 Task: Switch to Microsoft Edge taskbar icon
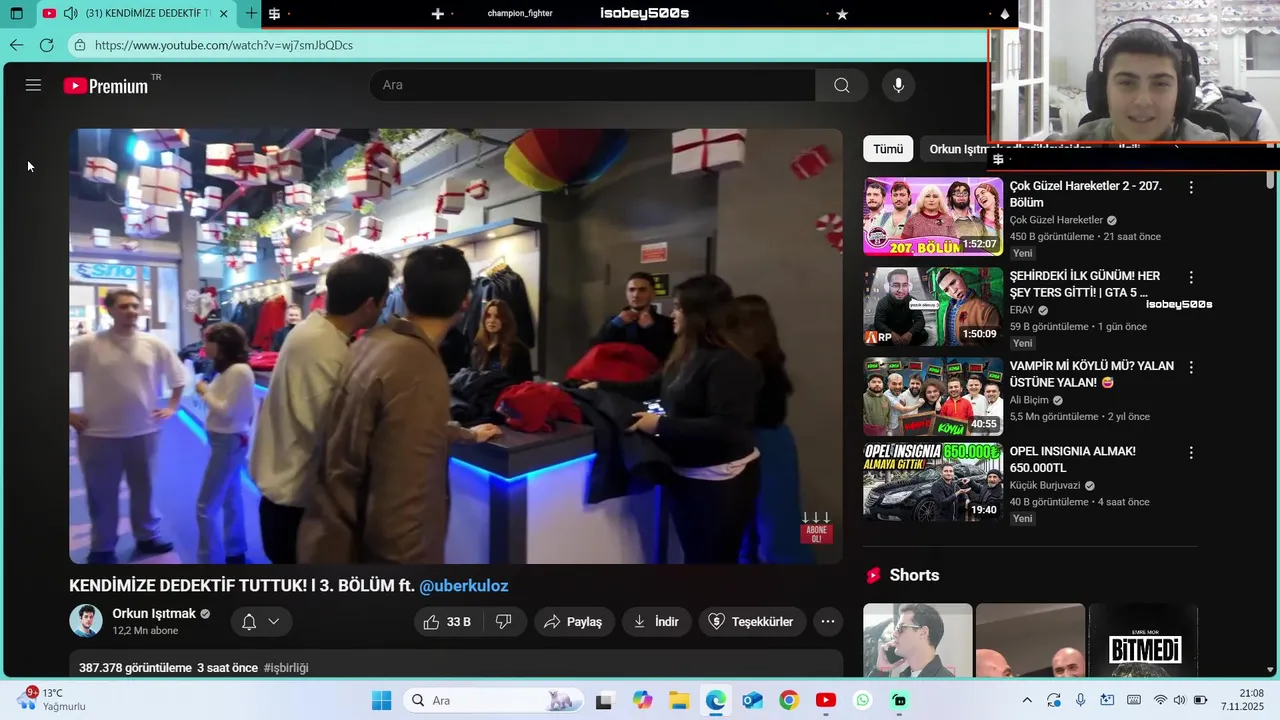(716, 700)
